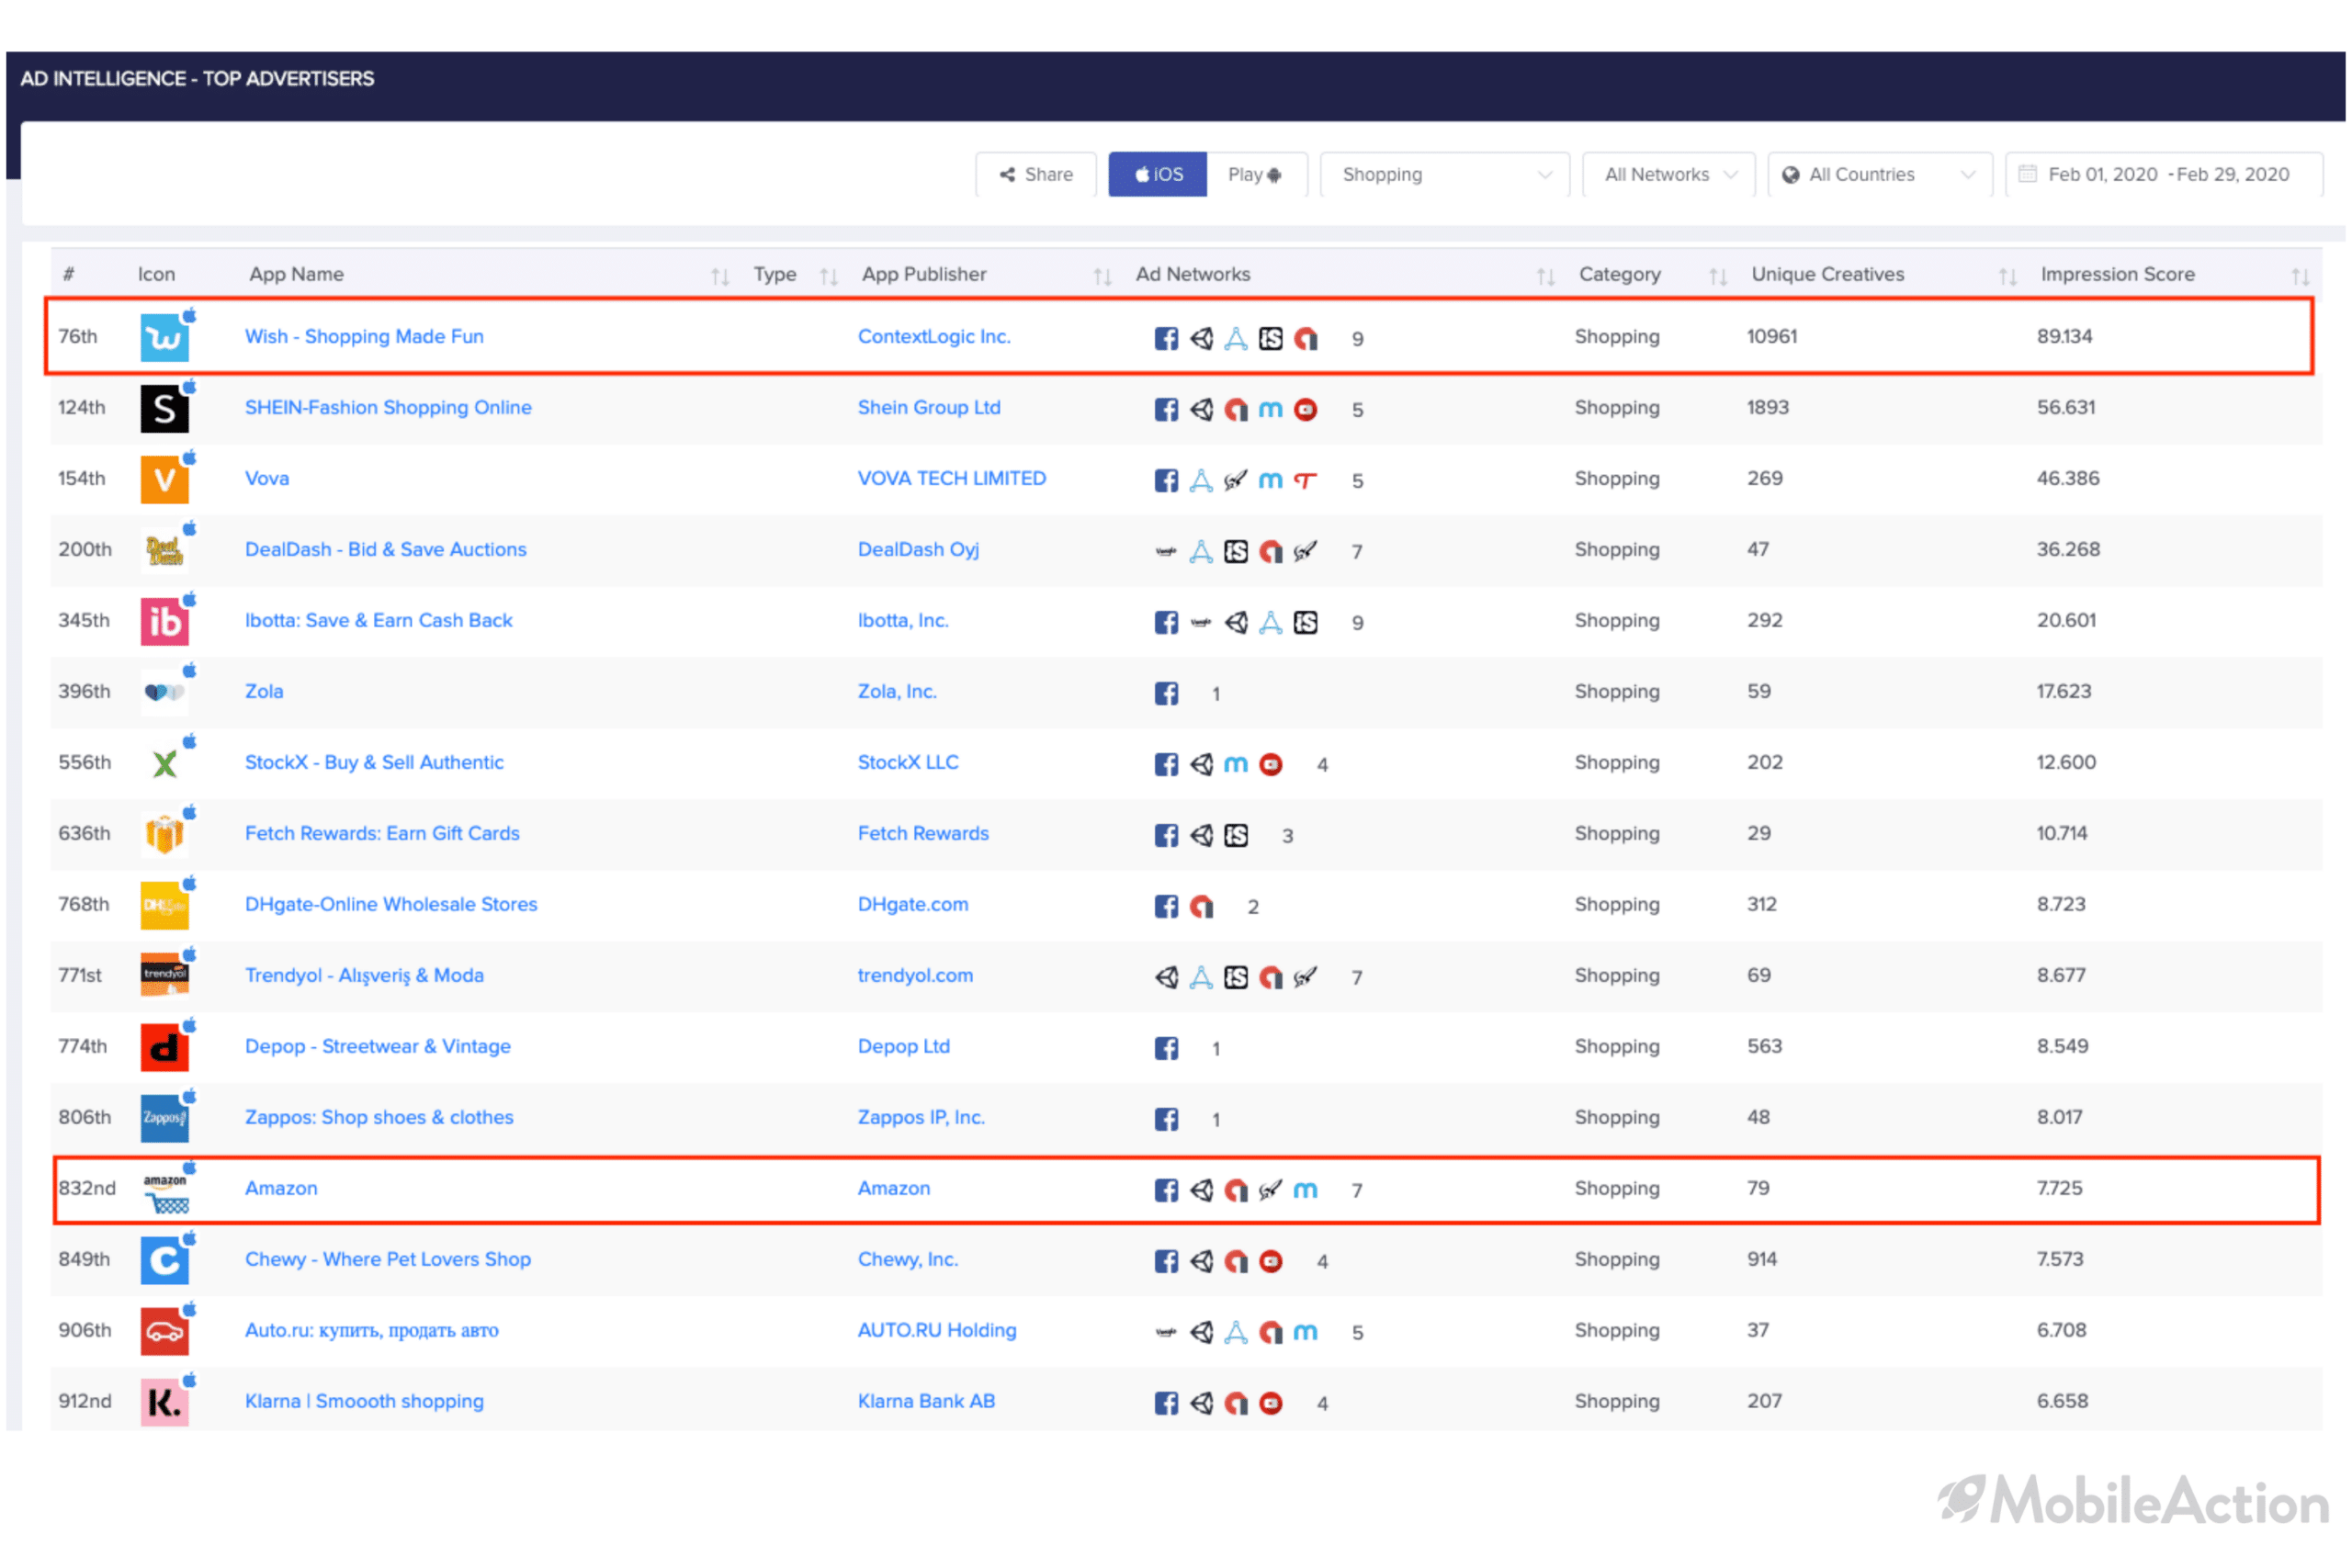This screenshot has width=2352, height=1568.
Task: Open the DealDash app icon
Action: 165,551
